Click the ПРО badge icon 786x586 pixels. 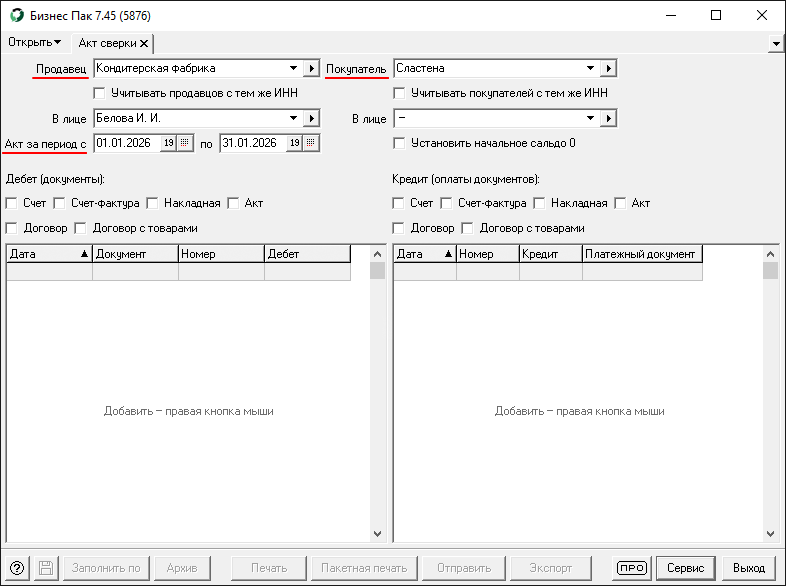[632, 568]
